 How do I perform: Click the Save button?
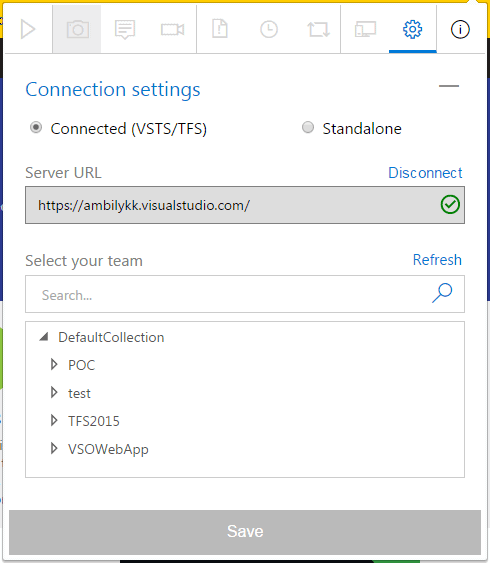click(245, 532)
